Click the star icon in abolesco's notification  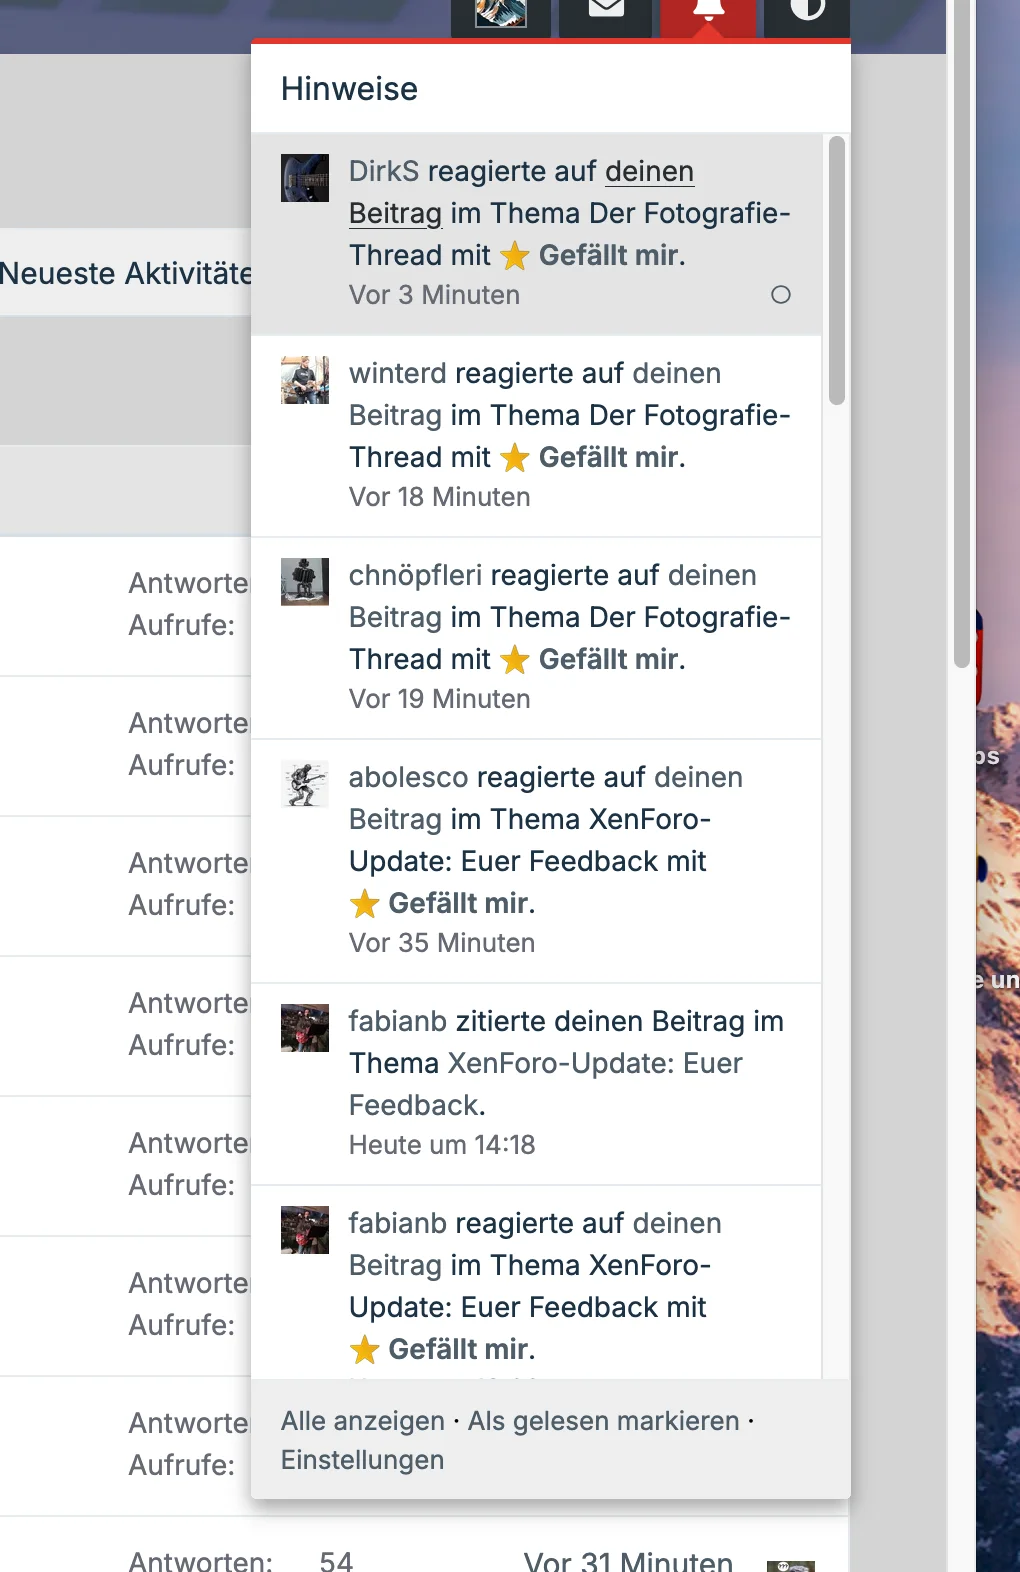coord(364,904)
